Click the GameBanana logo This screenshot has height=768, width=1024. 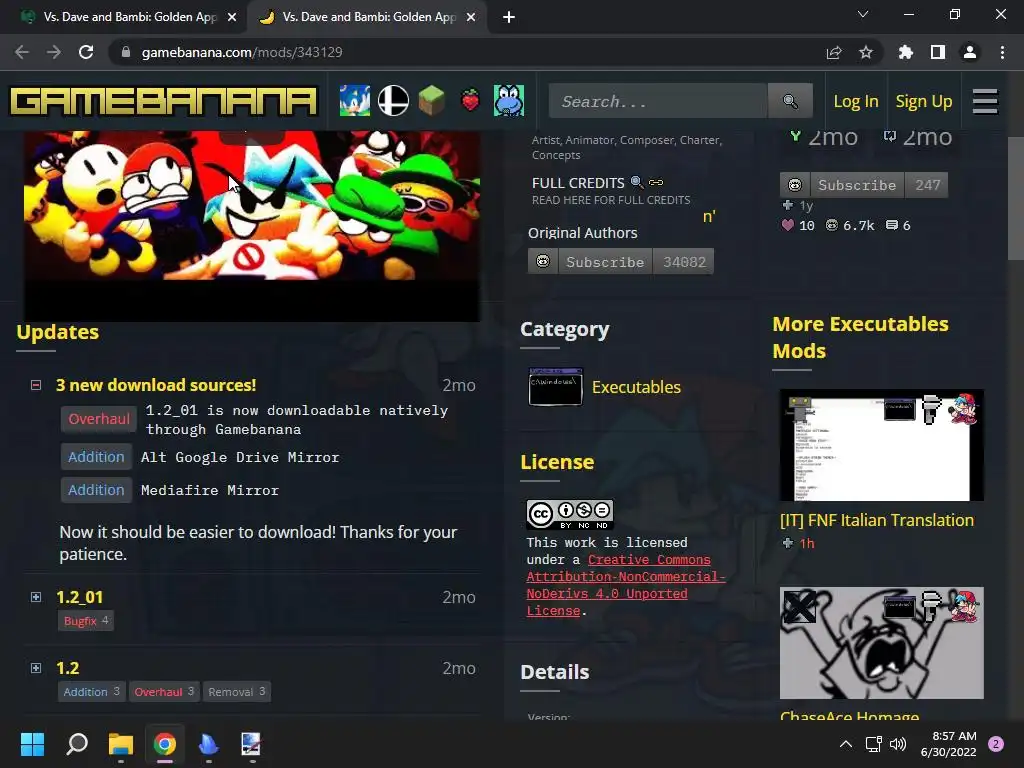[163, 101]
